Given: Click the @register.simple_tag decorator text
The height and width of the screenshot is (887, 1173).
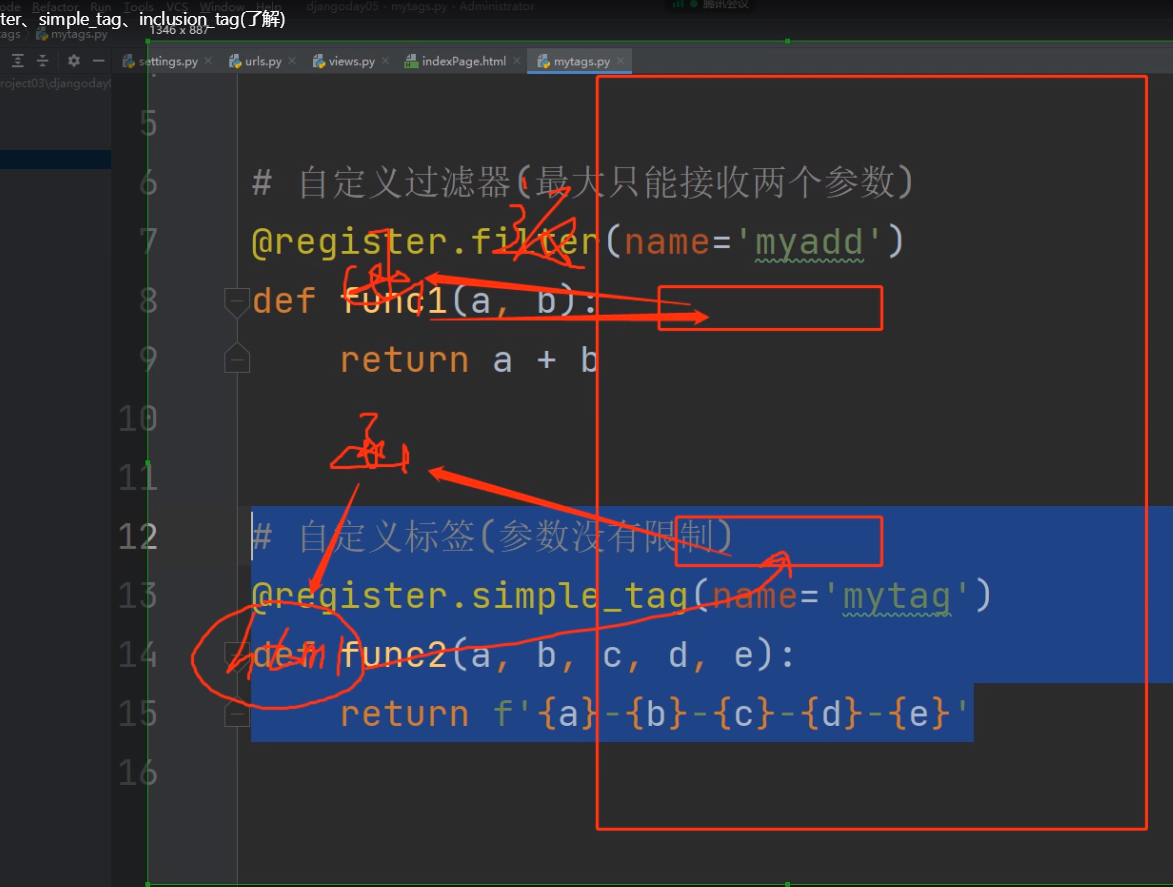Looking at the screenshot, I should tap(470, 596).
